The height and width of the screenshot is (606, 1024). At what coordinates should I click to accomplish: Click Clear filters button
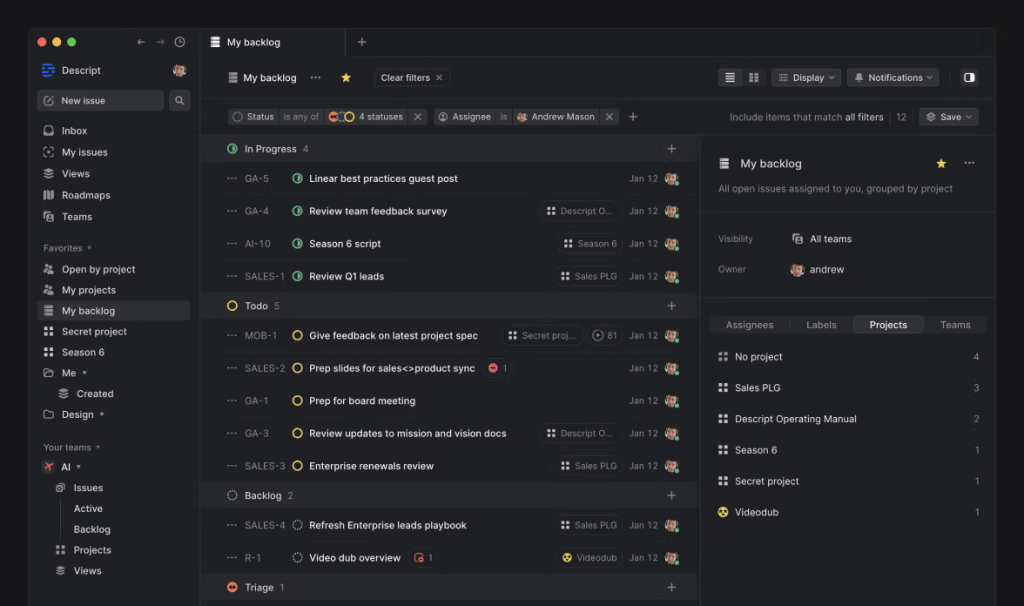pyautogui.click(x=411, y=78)
